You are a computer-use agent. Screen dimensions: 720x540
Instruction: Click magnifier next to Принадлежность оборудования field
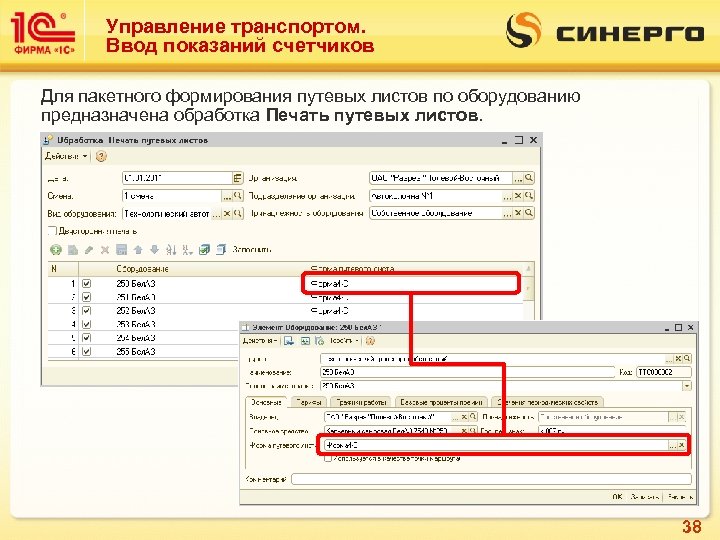click(529, 213)
